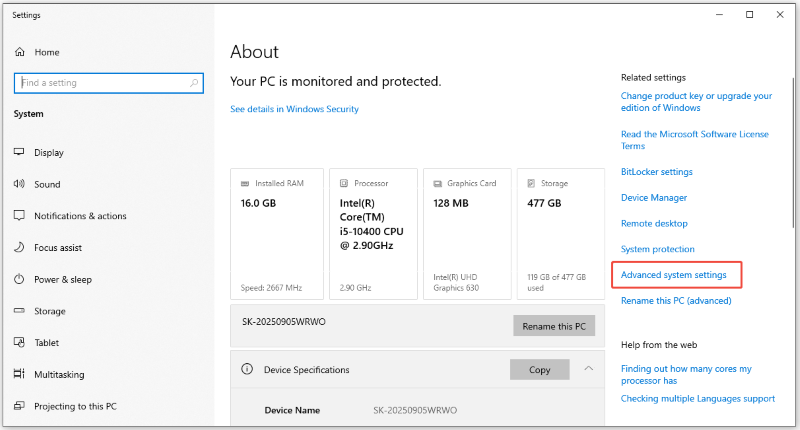The image size is (800, 430).
Task: Click the Power & sleep icon
Action: (x=19, y=279)
